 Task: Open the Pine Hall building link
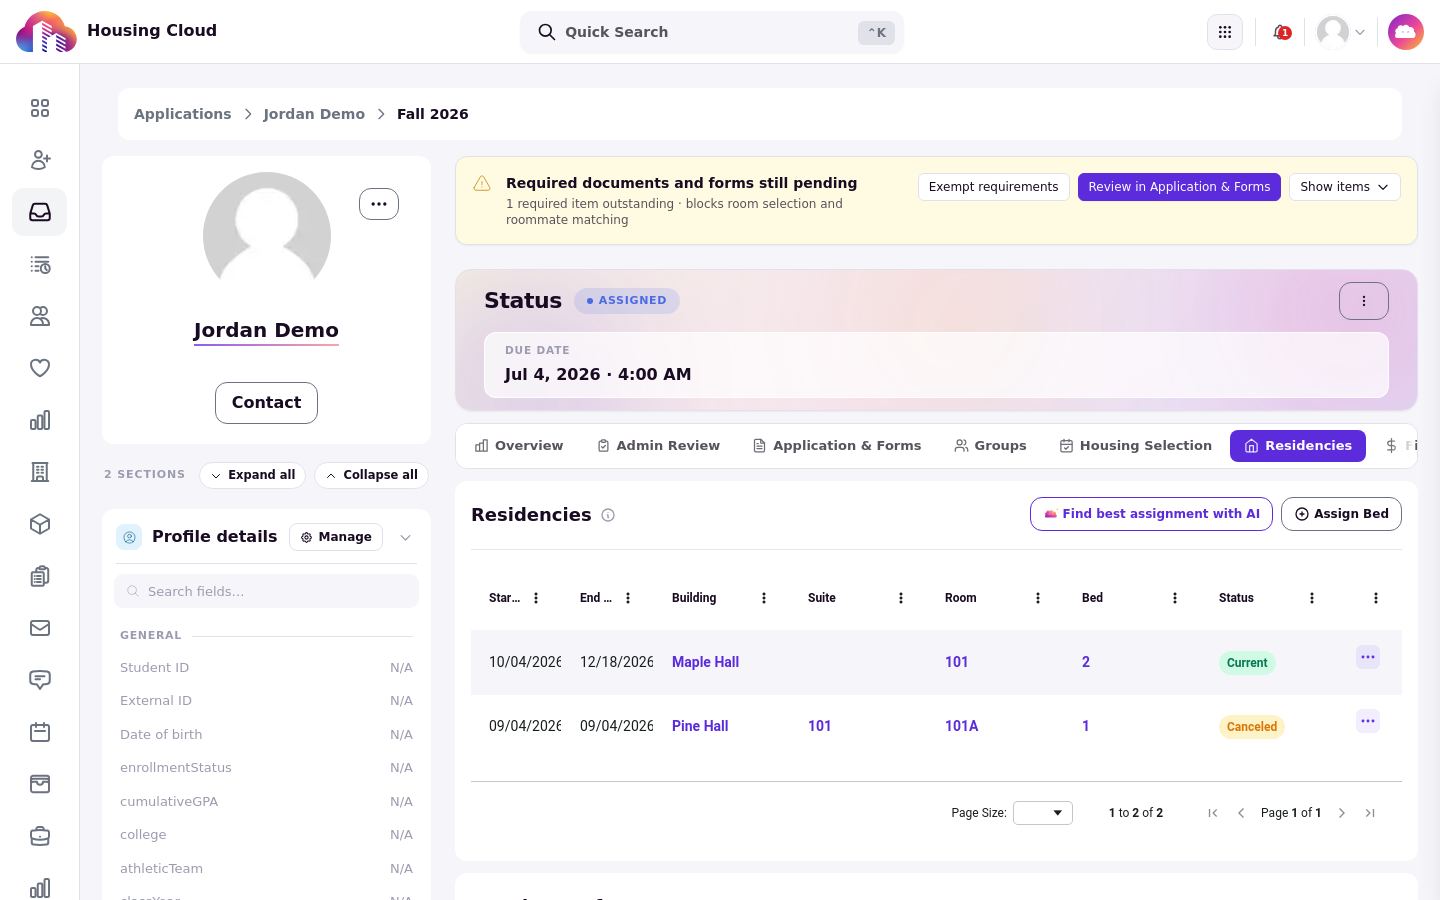point(700,726)
